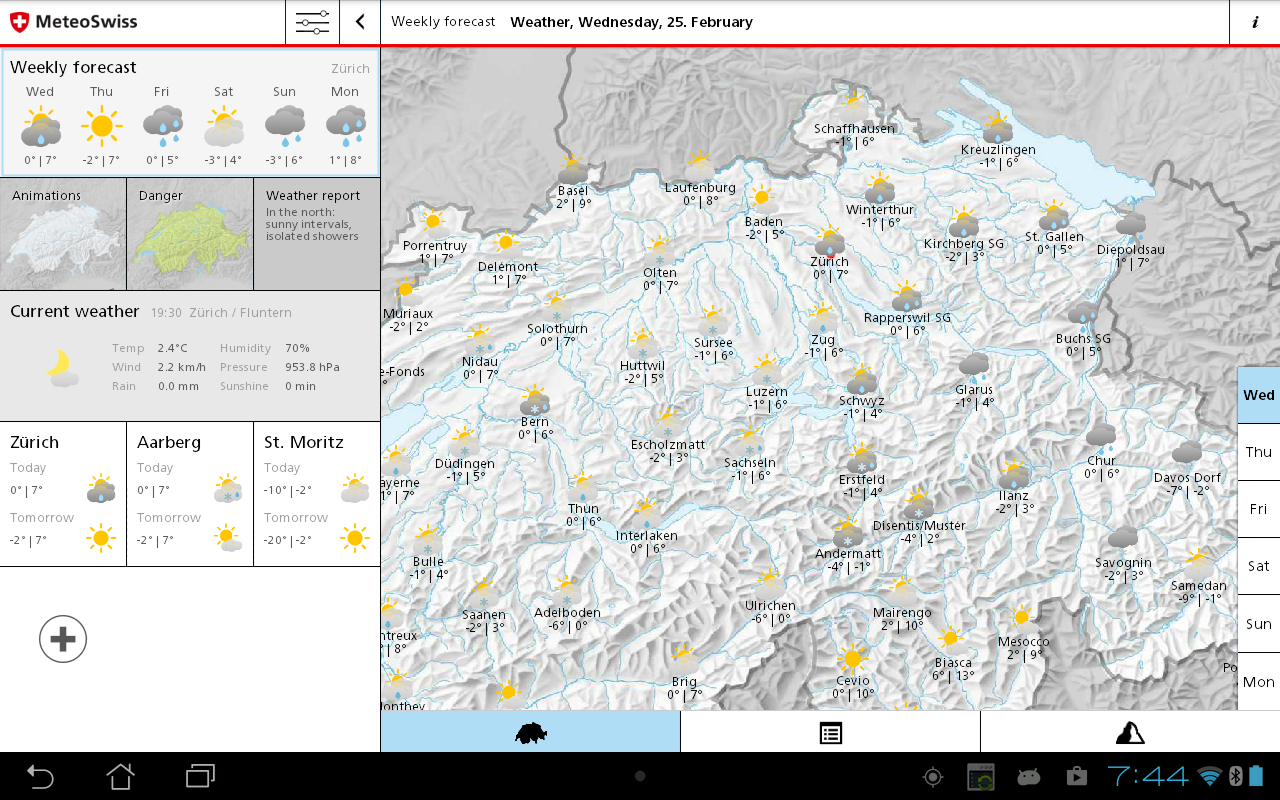This screenshot has height=800, width=1280.
Task: Tap the MeteoSwiss logo
Action: pos(73,21)
